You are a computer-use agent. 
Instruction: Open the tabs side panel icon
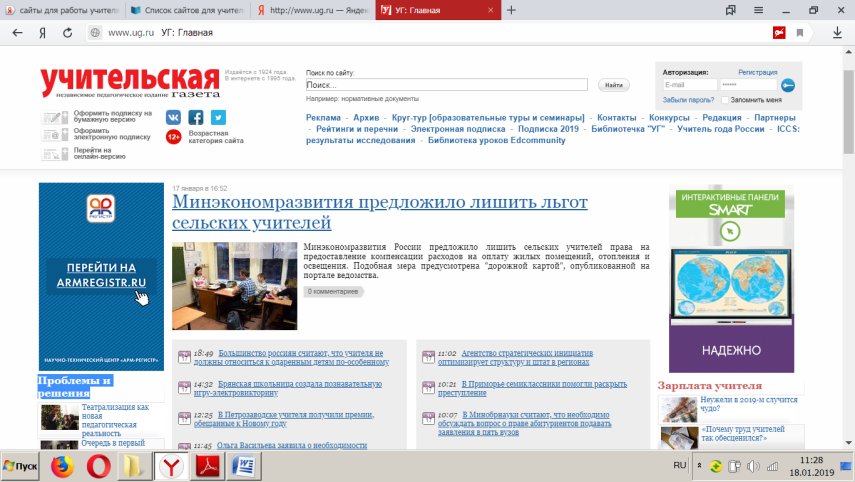(731, 10)
